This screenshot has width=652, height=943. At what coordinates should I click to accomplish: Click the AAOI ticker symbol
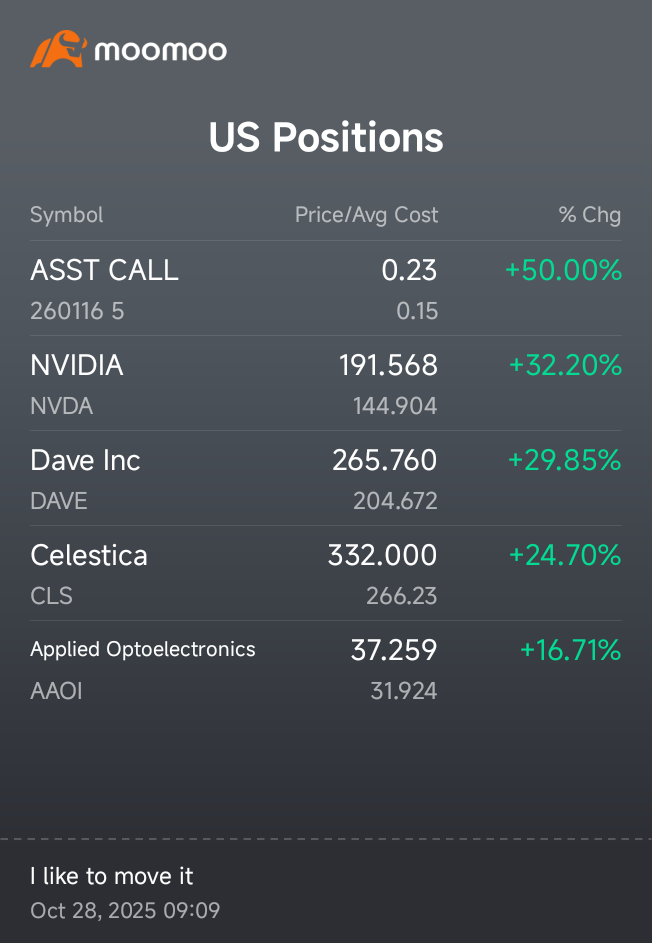tap(56, 691)
